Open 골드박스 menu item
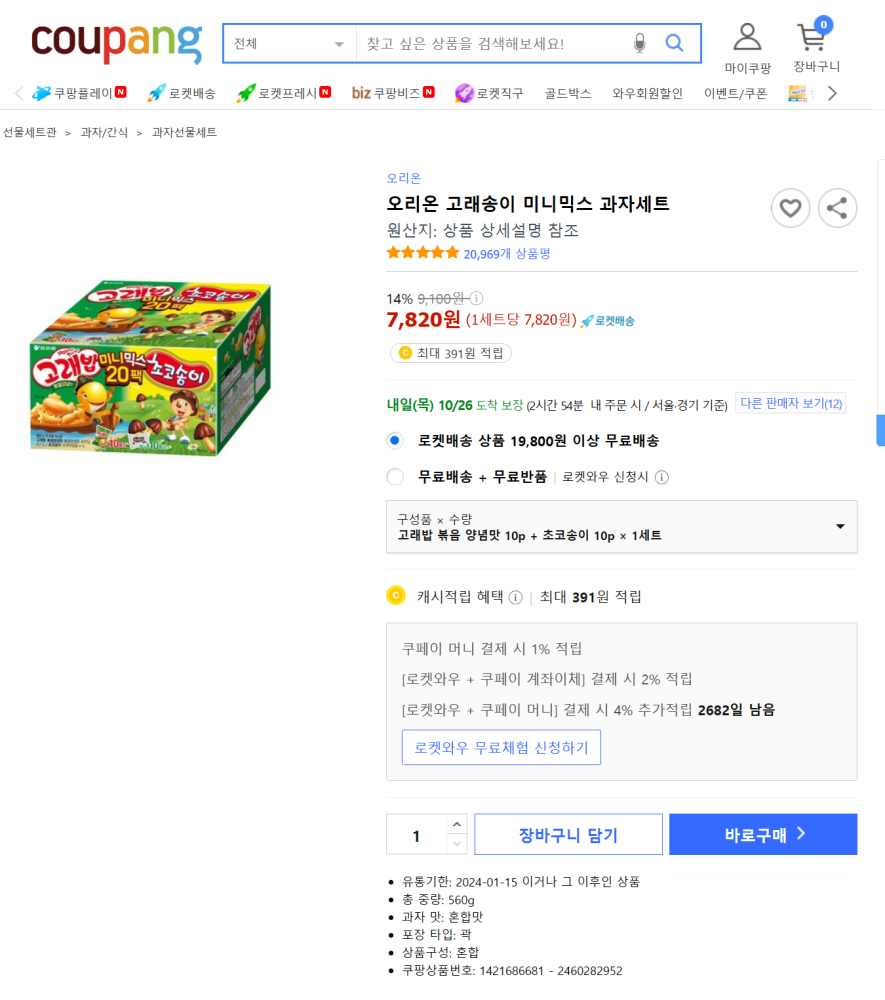 click(567, 94)
